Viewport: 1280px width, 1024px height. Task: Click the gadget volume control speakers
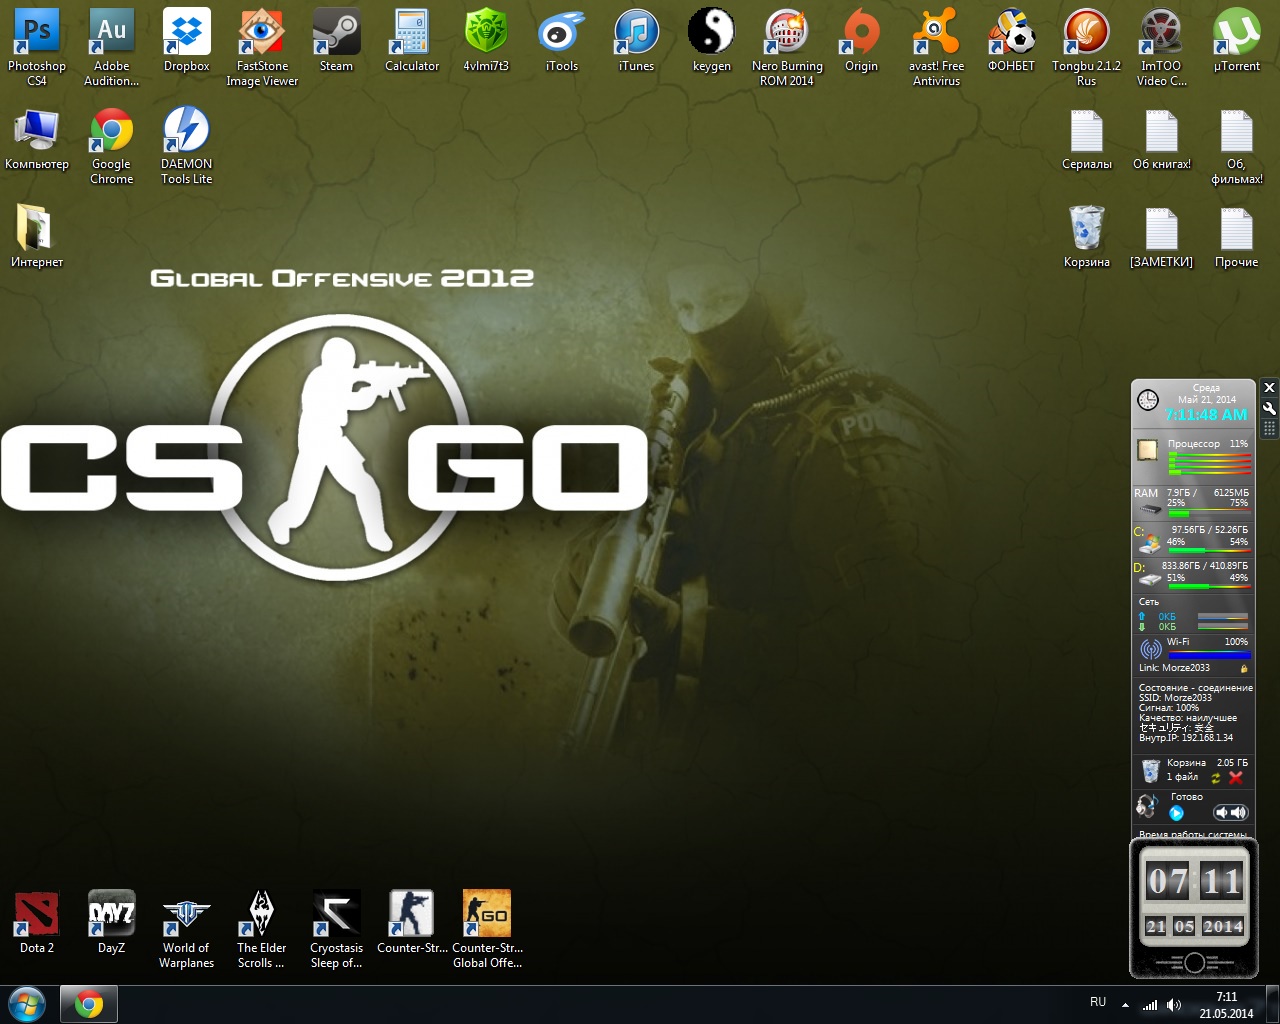pos(1231,813)
